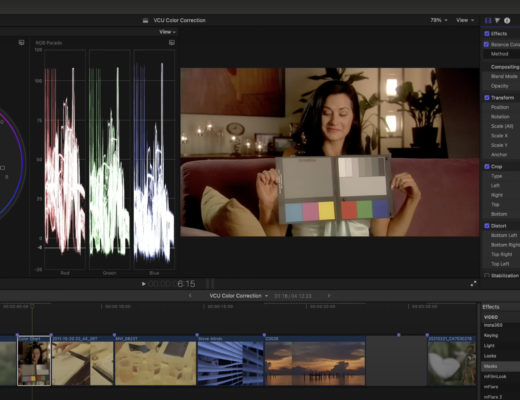Select the color chart clip in timeline

coord(34,361)
